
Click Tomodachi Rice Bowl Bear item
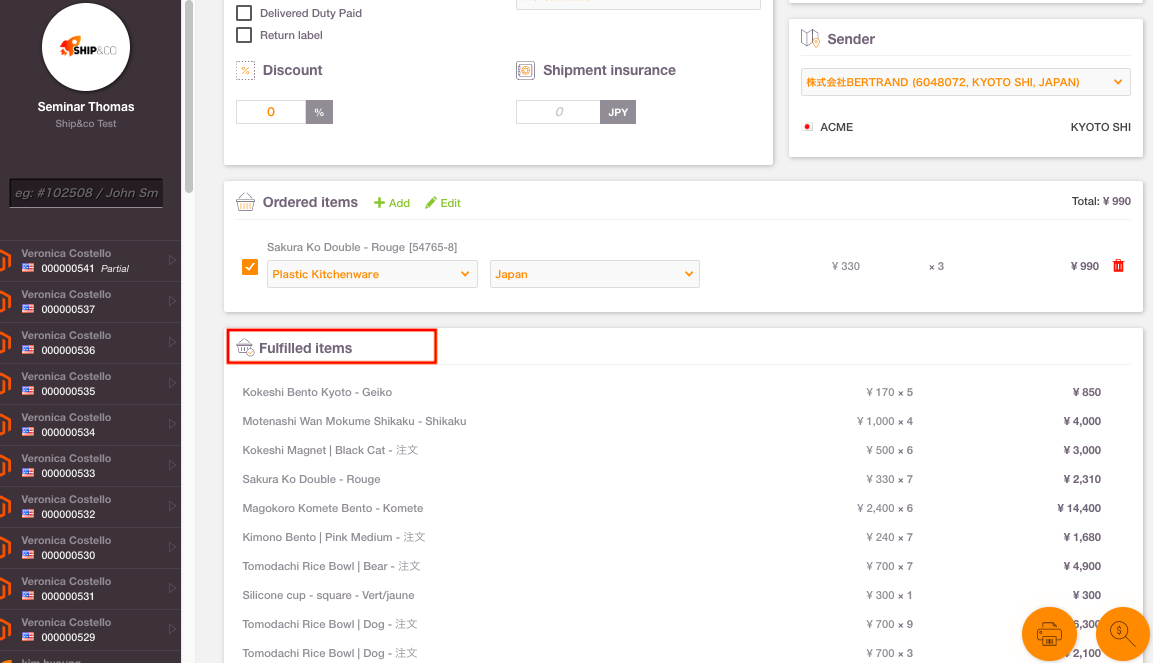[x=331, y=566]
